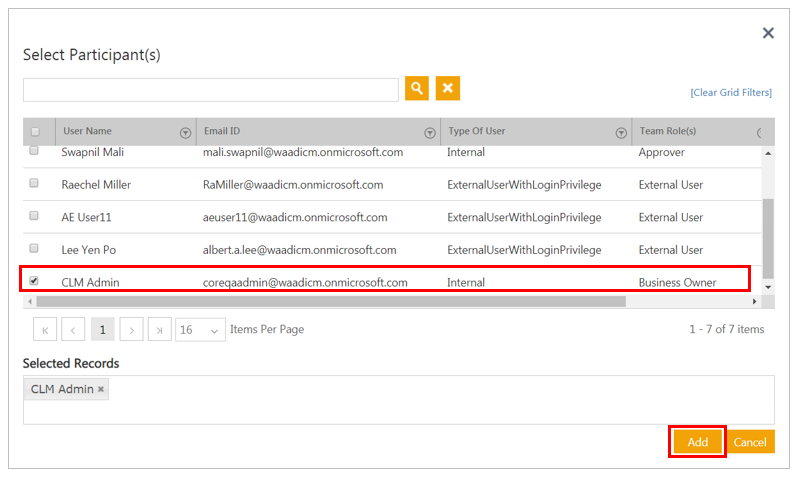Screen dimensions: 802x480
Task: Click the Add button
Action: [x=697, y=442]
